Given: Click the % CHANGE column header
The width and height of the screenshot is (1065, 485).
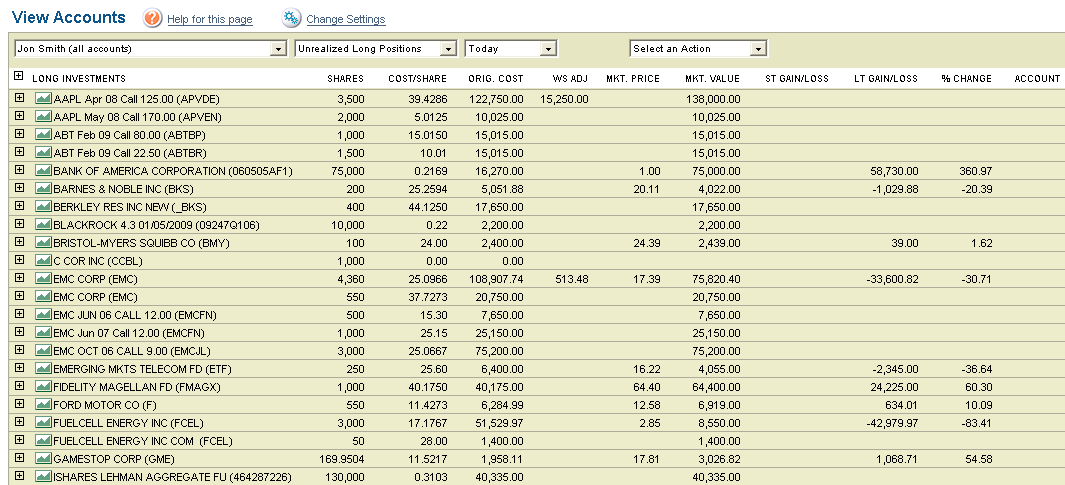Looking at the screenshot, I should click(967, 79).
